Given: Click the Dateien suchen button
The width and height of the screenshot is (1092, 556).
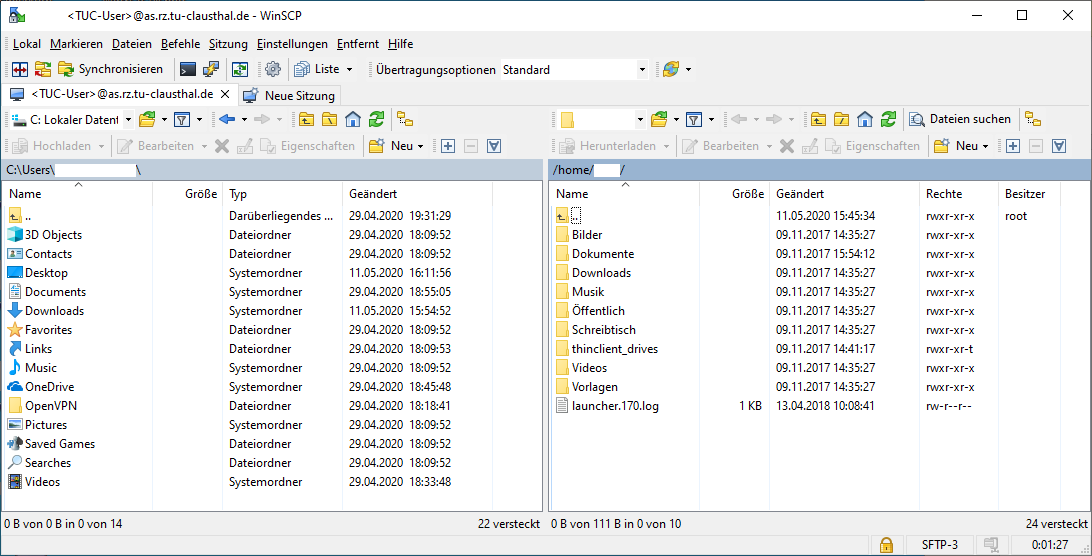Looking at the screenshot, I should 960,119.
